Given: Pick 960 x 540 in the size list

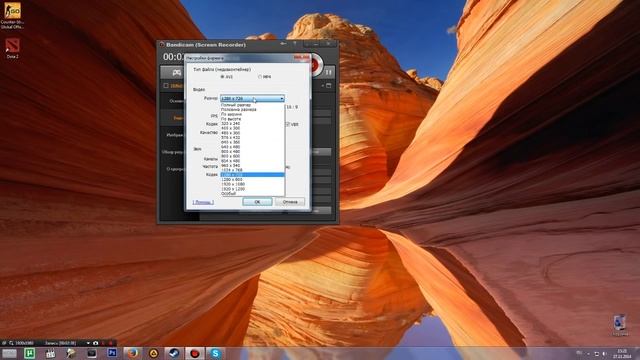Looking at the screenshot, I should [252, 166].
